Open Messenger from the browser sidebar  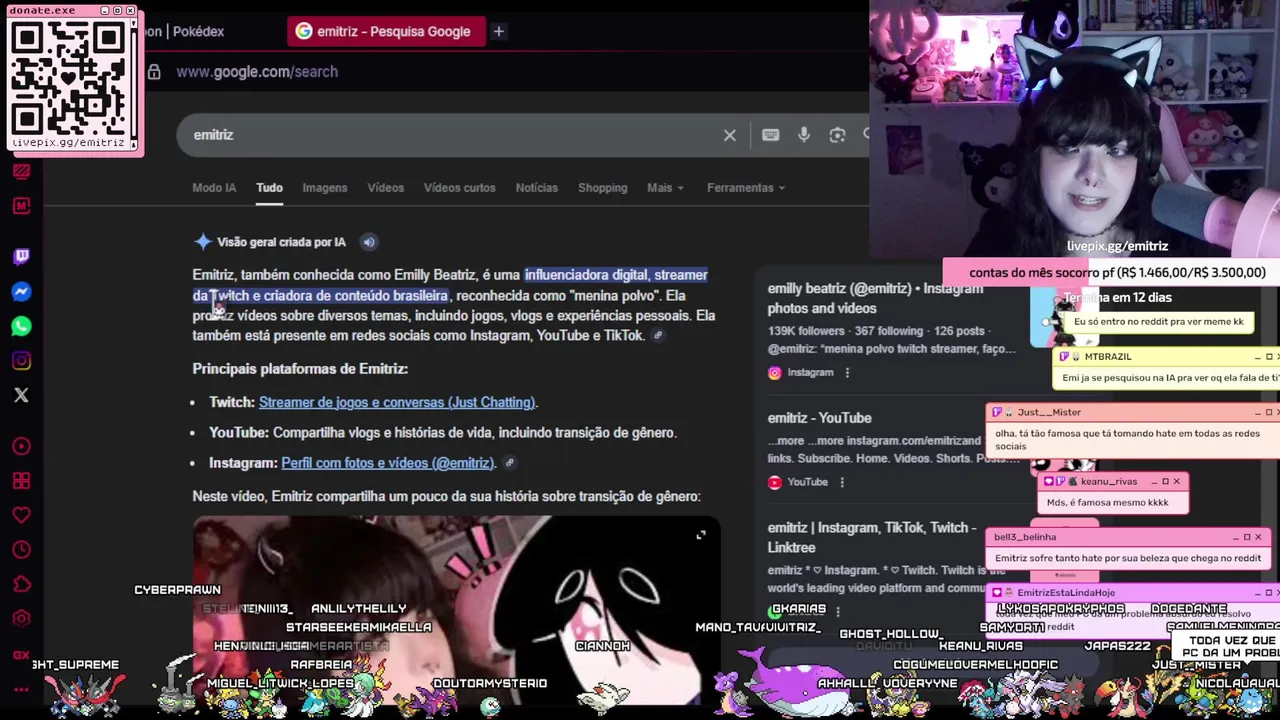click(x=21, y=292)
